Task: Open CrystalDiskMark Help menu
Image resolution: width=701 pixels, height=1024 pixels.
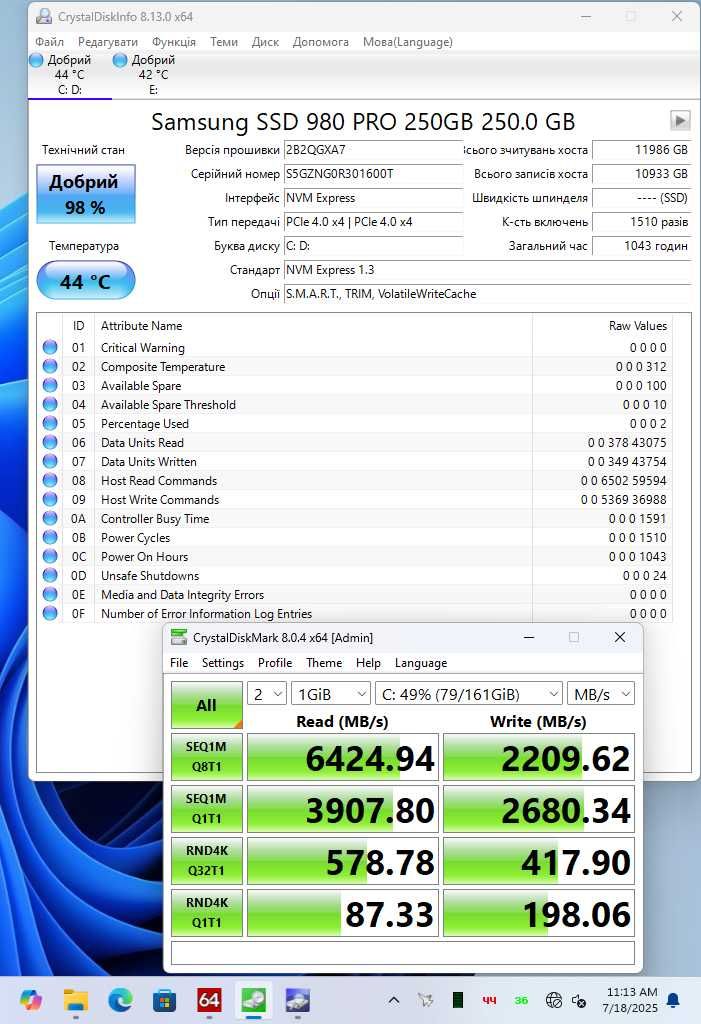Action: click(368, 662)
